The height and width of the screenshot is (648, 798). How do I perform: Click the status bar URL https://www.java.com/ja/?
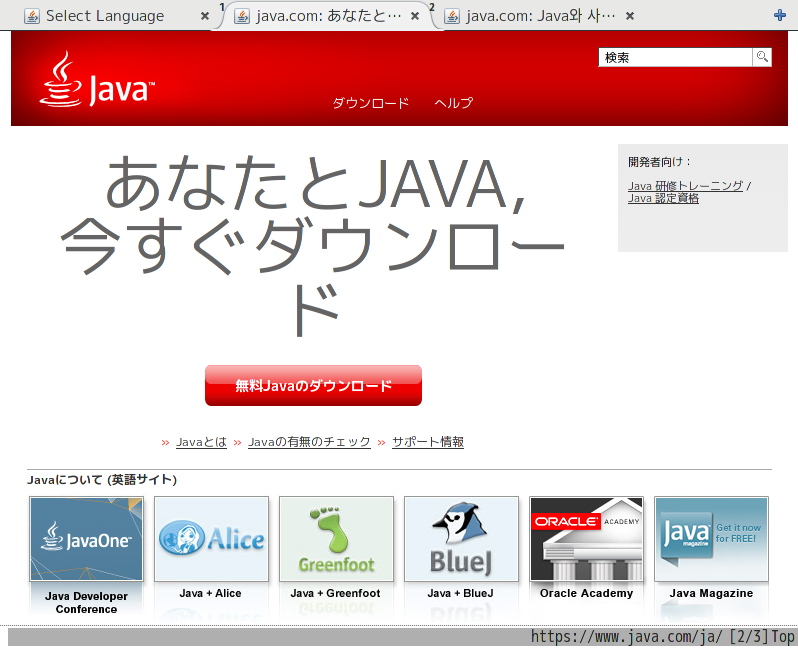pyautogui.click(x=626, y=637)
